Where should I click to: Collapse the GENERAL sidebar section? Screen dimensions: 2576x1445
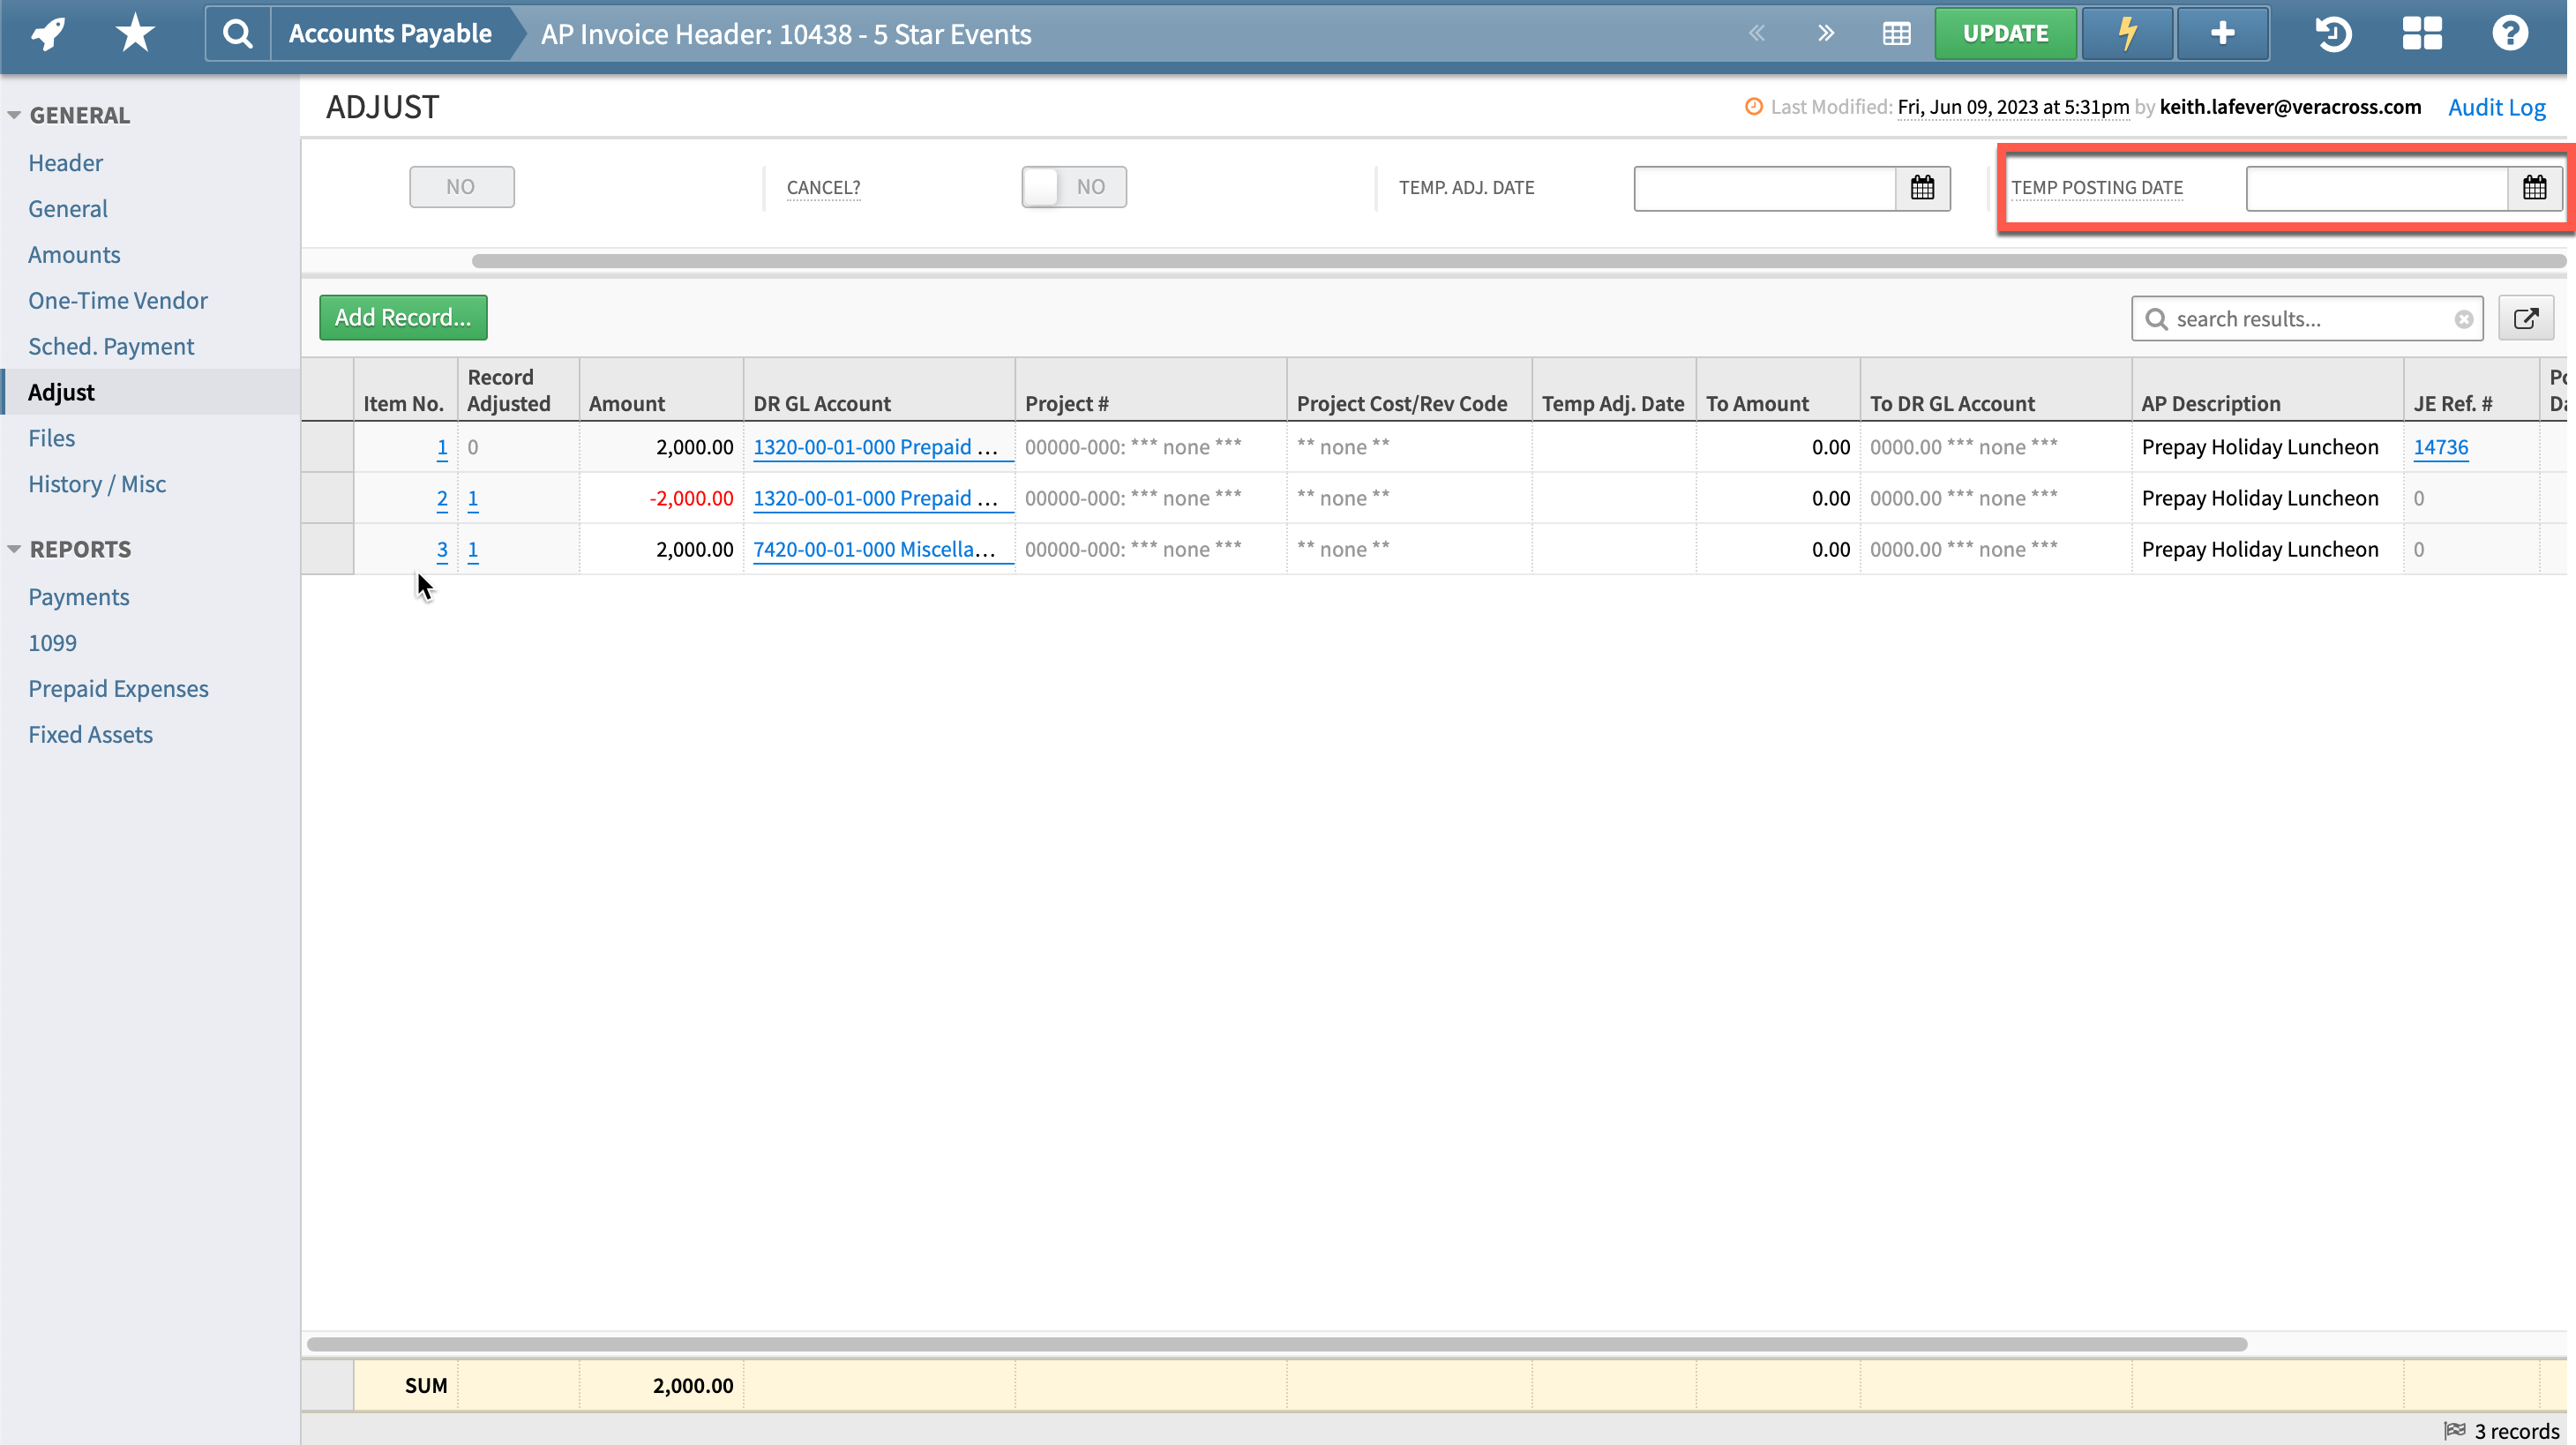point(14,114)
